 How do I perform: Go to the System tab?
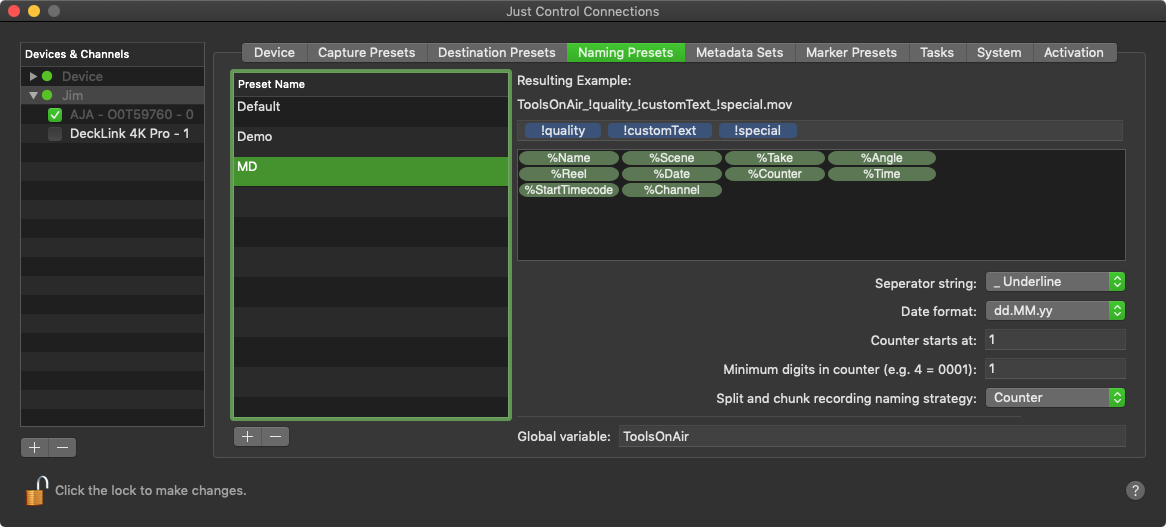(x=999, y=53)
